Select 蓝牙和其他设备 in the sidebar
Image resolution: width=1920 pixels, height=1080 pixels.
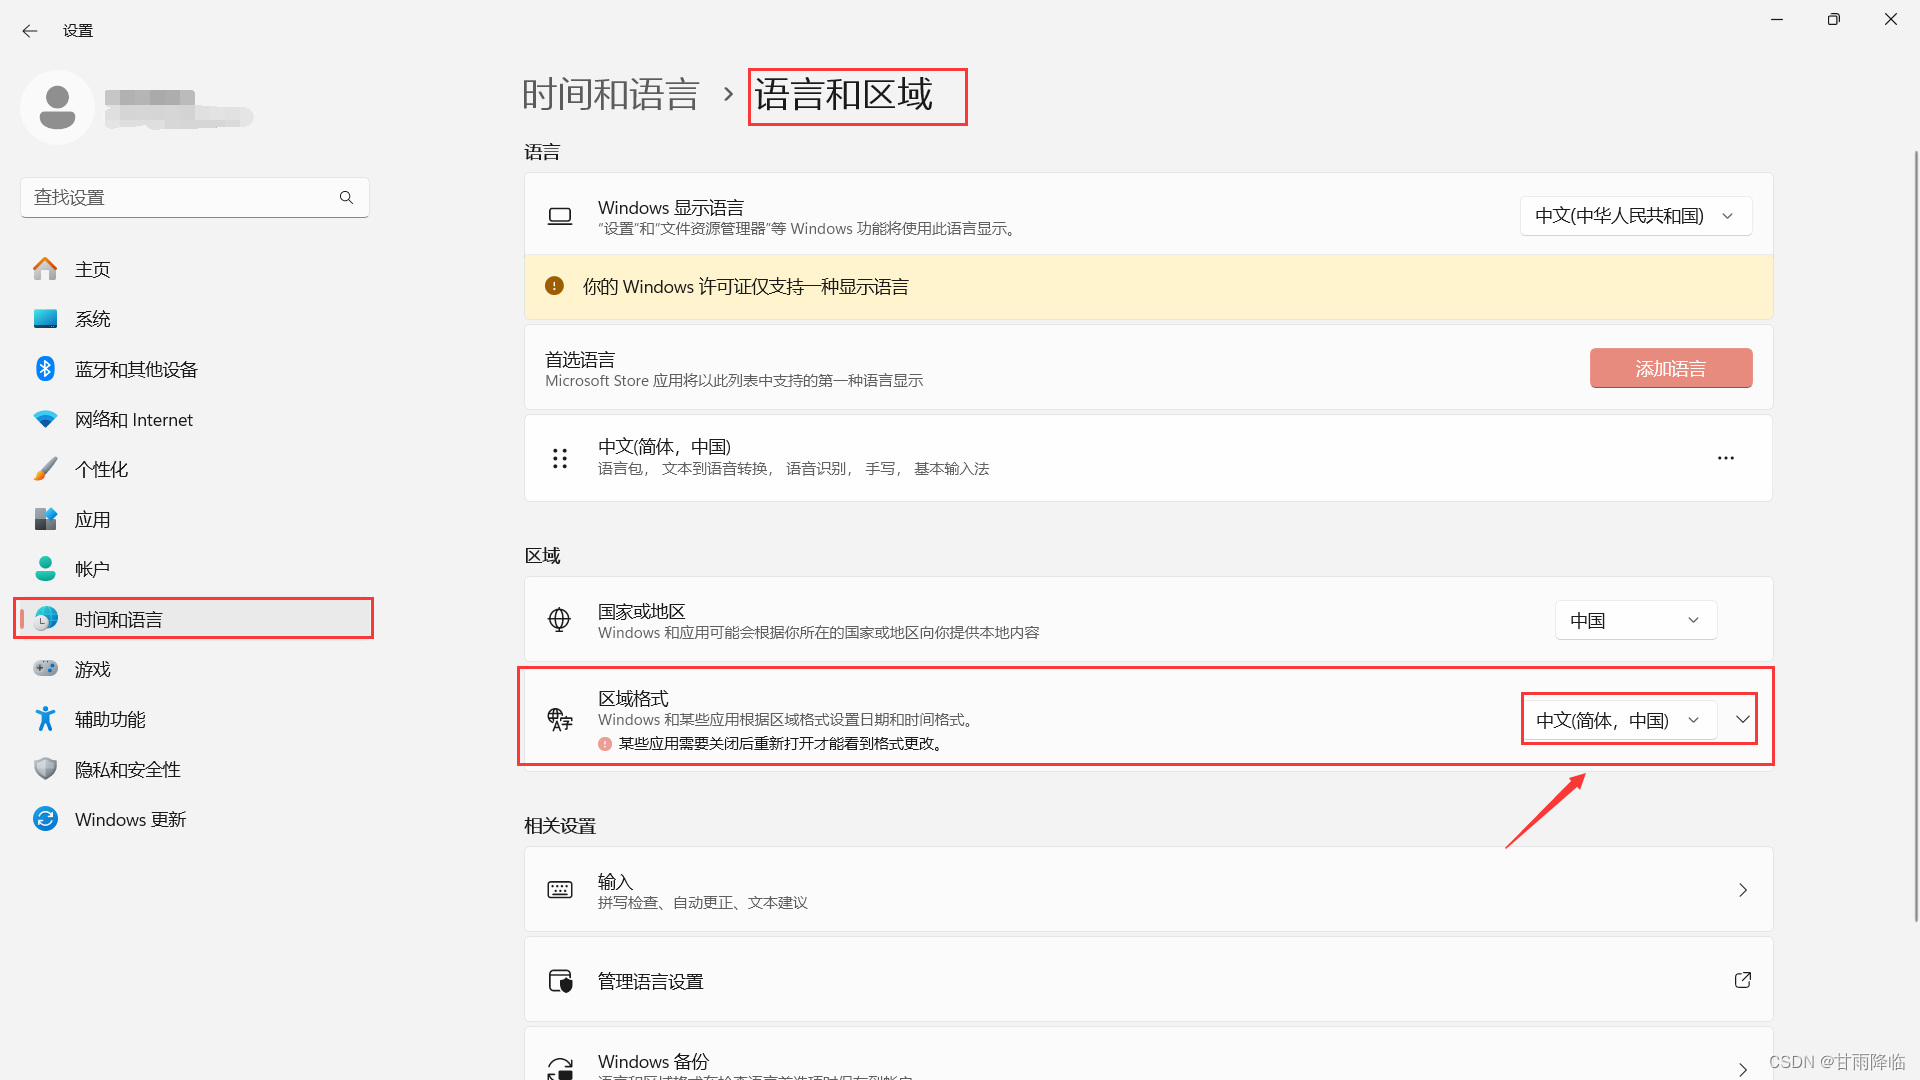point(195,369)
